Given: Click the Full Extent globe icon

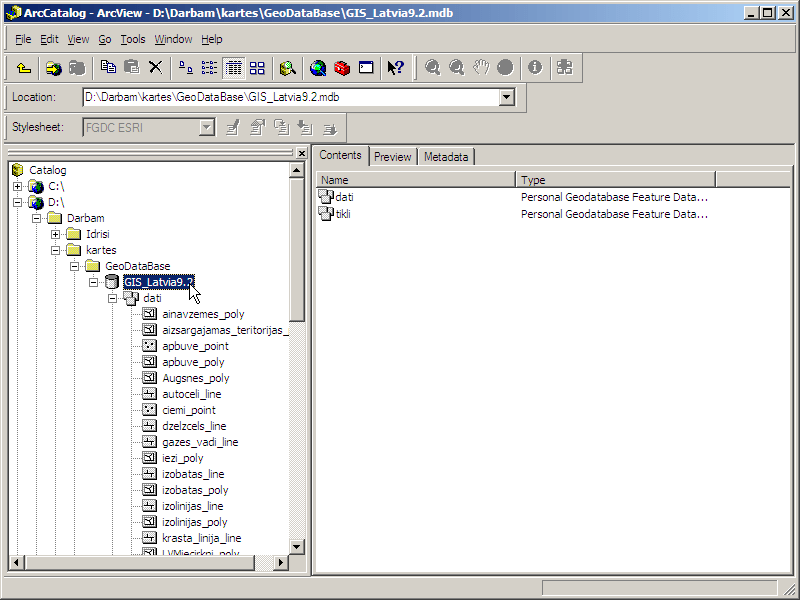Looking at the screenshot, I should tap(505, 68).
